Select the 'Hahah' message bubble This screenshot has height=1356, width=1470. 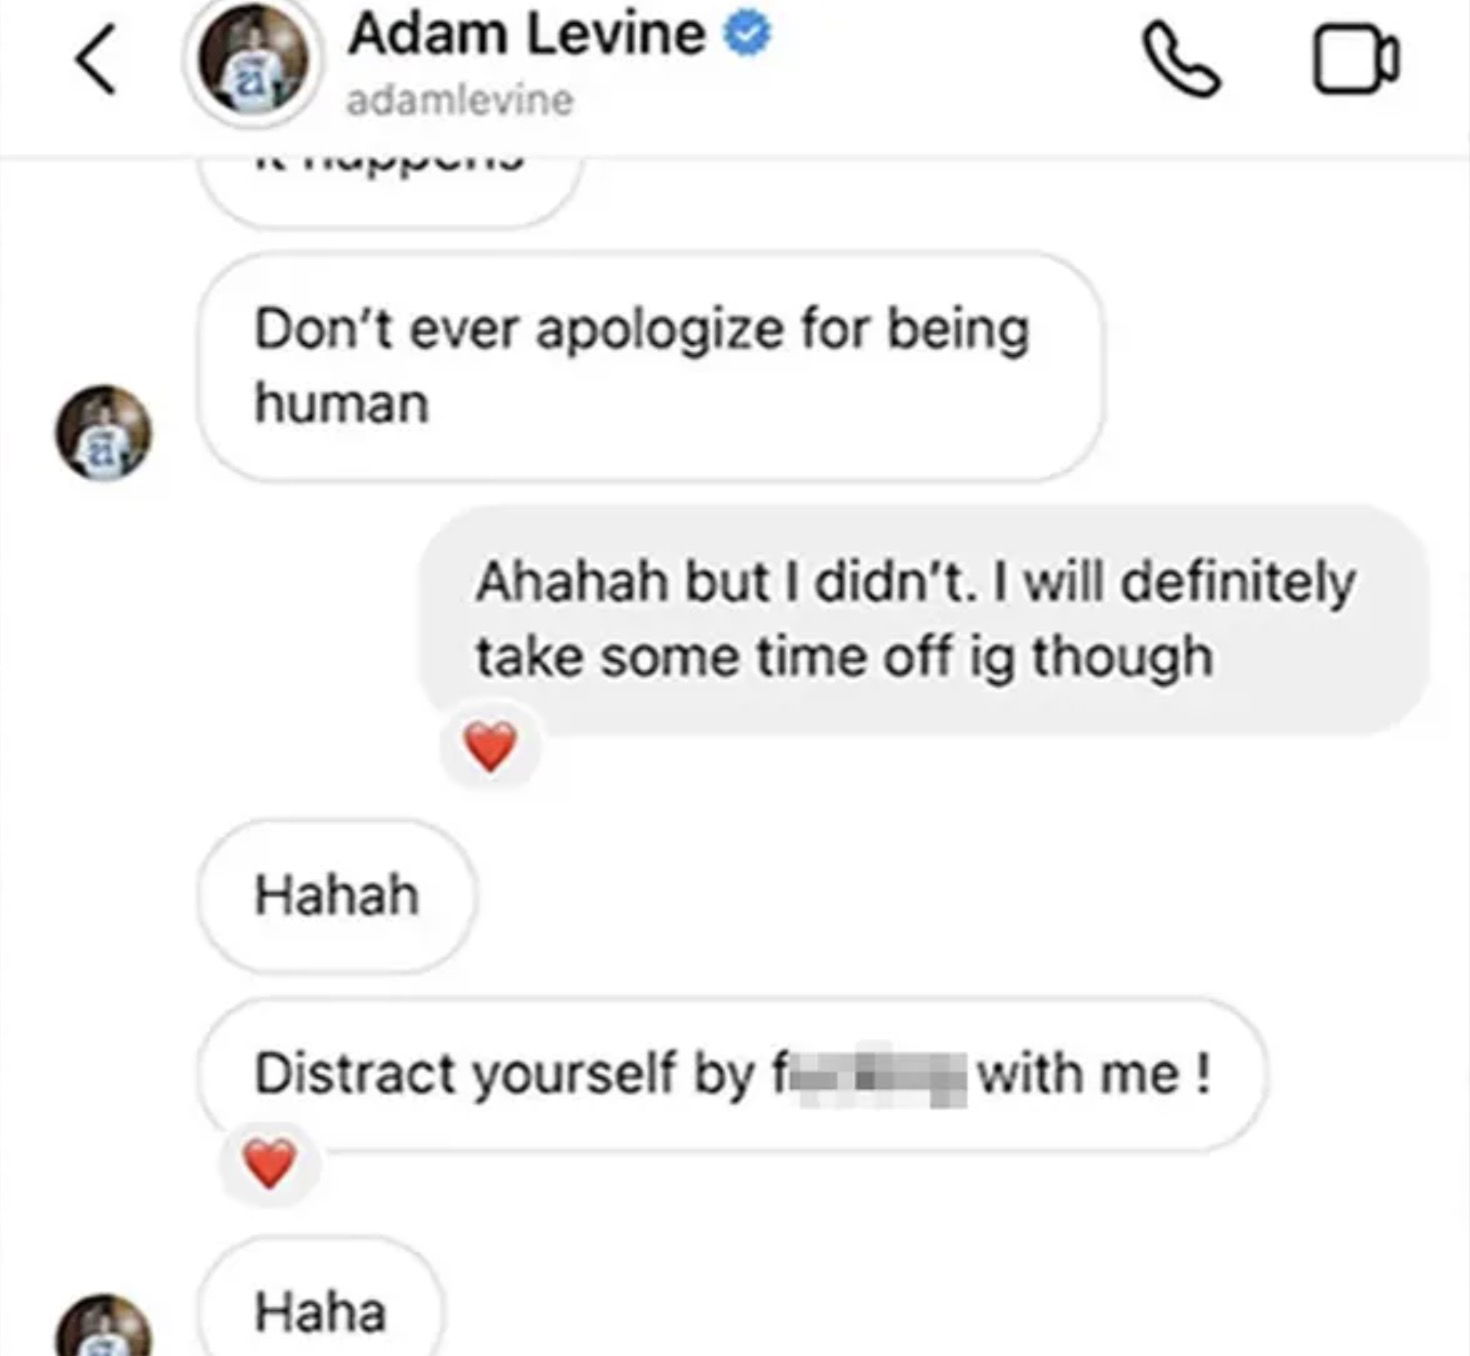tap(337, 896)
